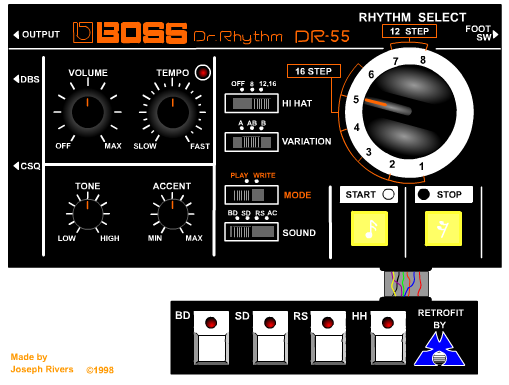Select rhythm position 4 on the dial
This screenshot has height=385, width=509.
point(357,127)
